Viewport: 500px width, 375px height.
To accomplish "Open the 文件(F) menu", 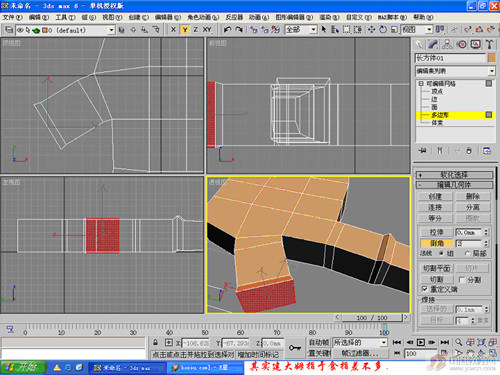I will [x=12, y=17].
